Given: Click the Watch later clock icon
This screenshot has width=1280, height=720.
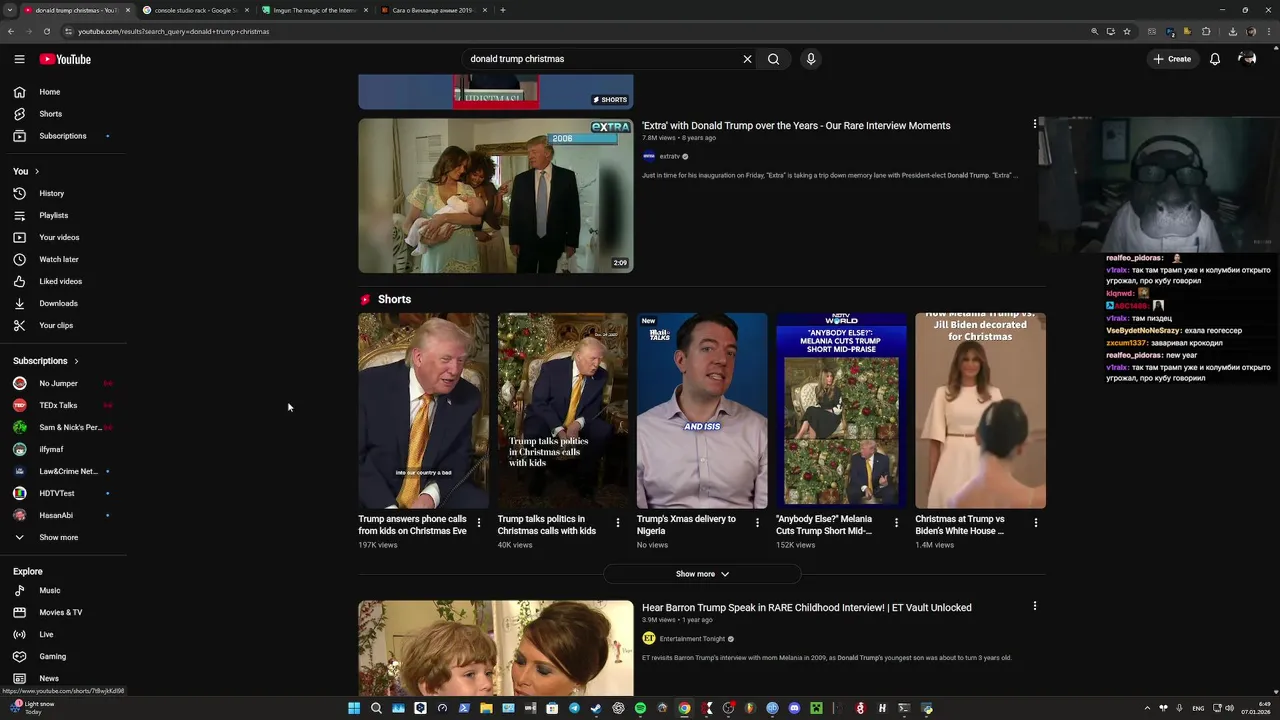Looking at the screenshot, I should tap(19, 259).
